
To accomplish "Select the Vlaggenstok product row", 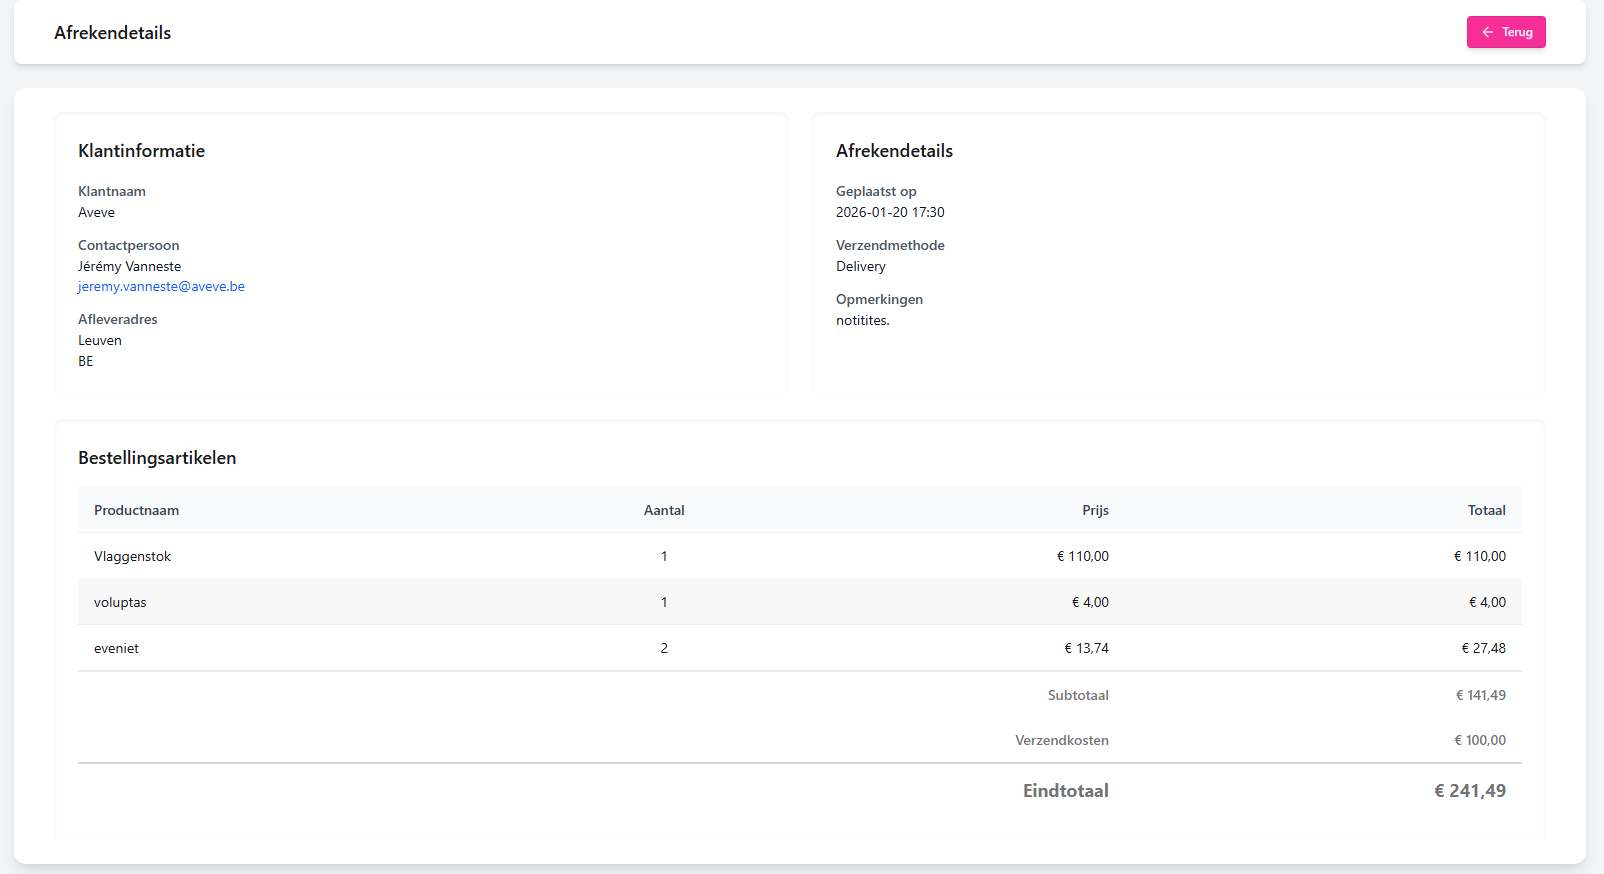I will tap(132, 556).
